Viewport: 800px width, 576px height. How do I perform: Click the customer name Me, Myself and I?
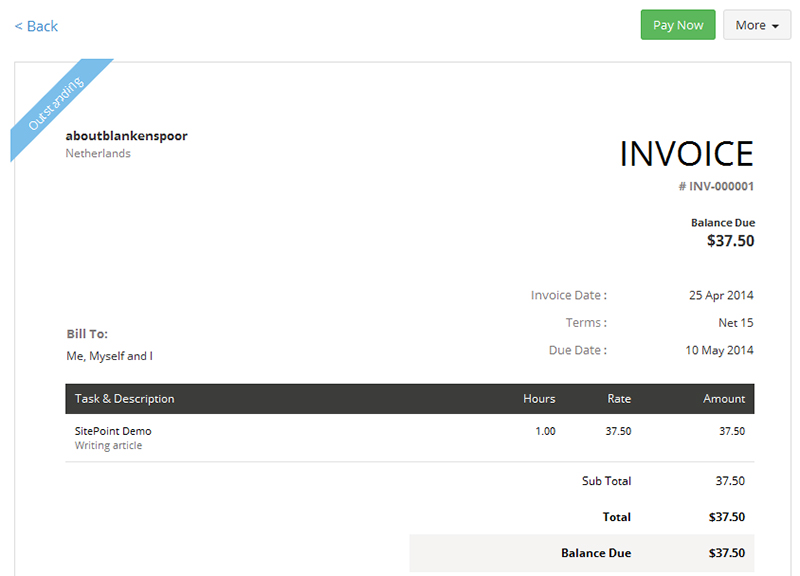[x=109, y=356]
